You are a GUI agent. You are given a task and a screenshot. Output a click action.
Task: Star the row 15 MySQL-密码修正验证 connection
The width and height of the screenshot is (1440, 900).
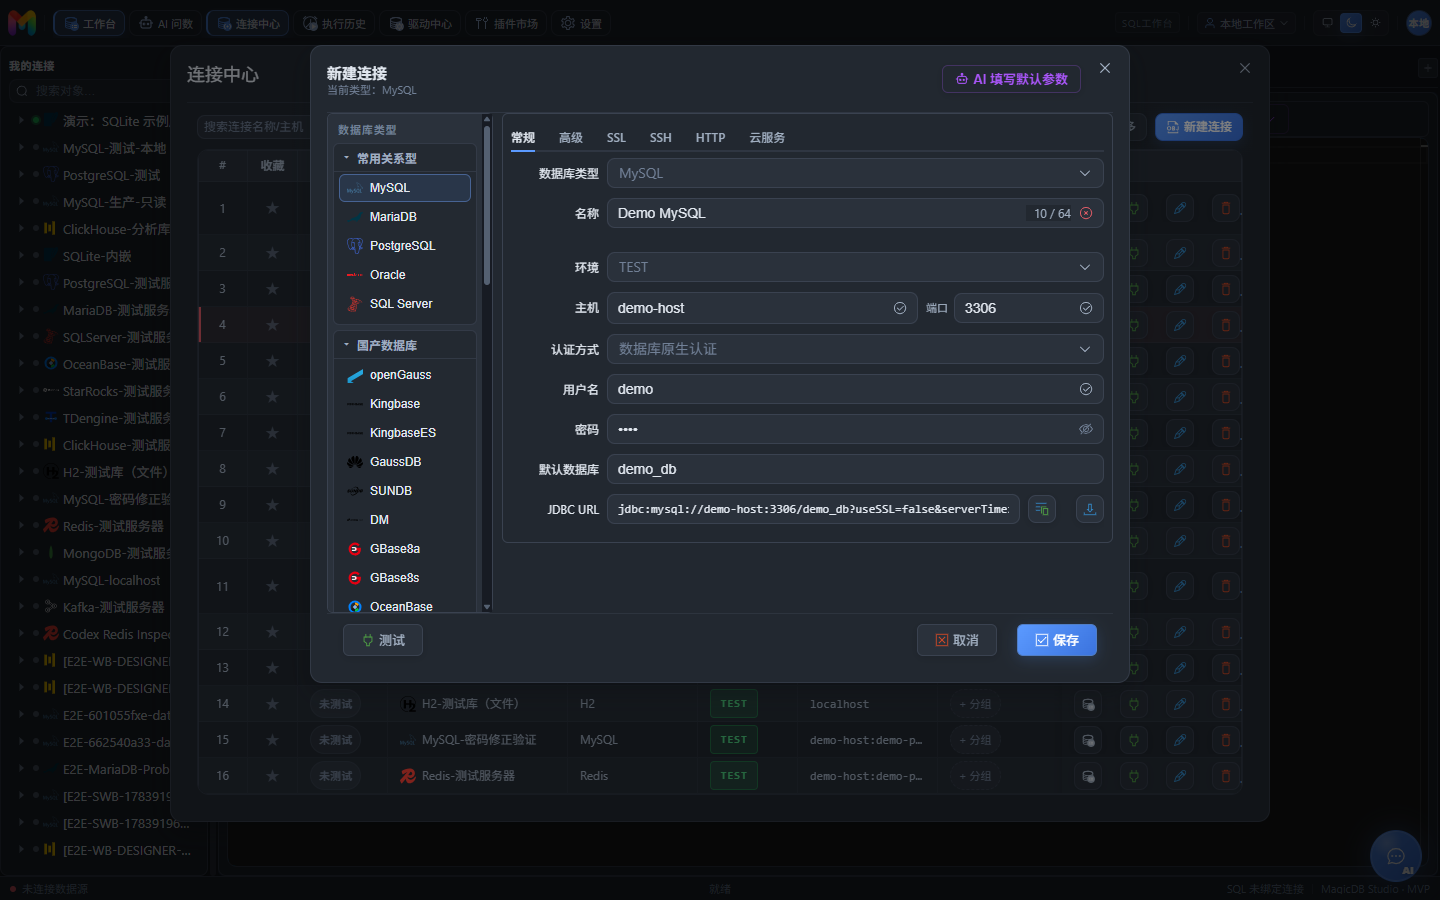[x=272, y=740]
